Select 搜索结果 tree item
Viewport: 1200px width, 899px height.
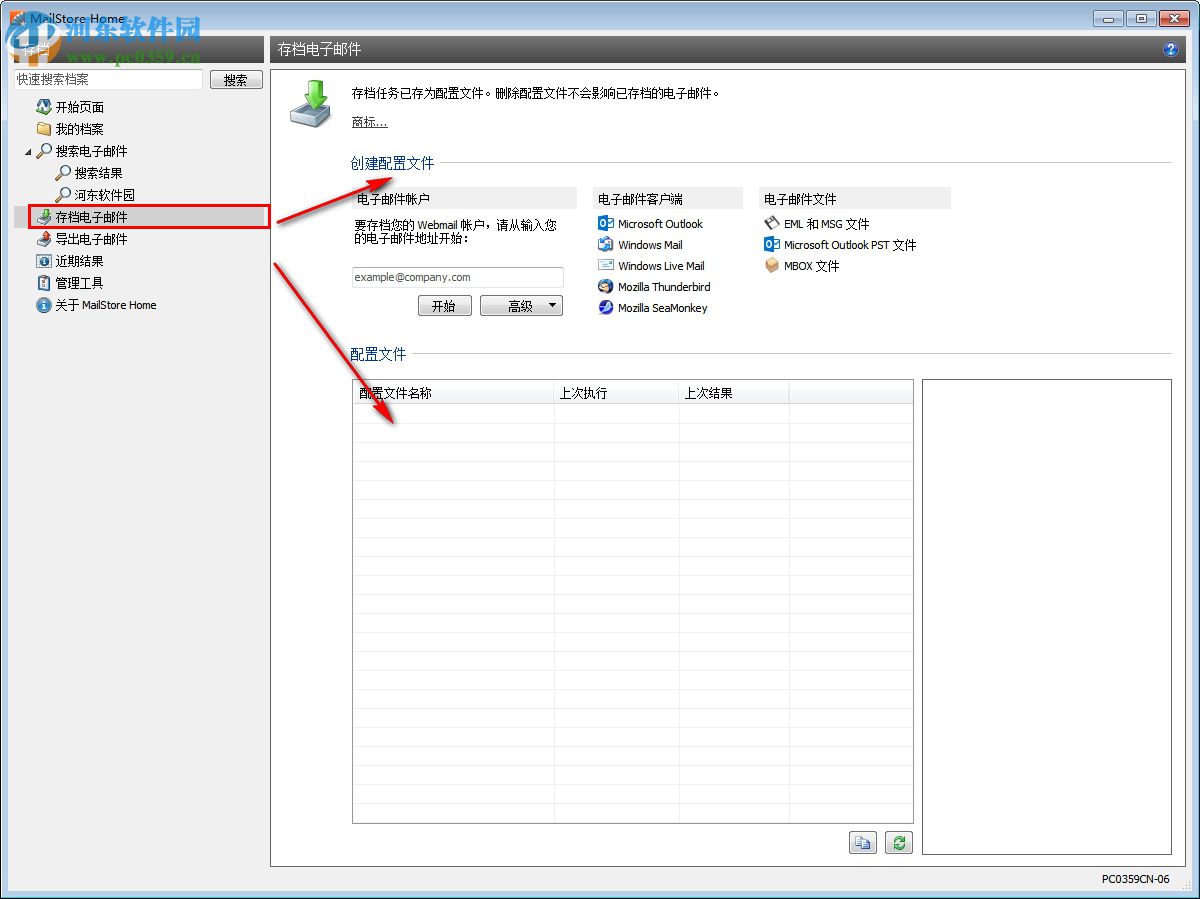click(x=99, y=173)
